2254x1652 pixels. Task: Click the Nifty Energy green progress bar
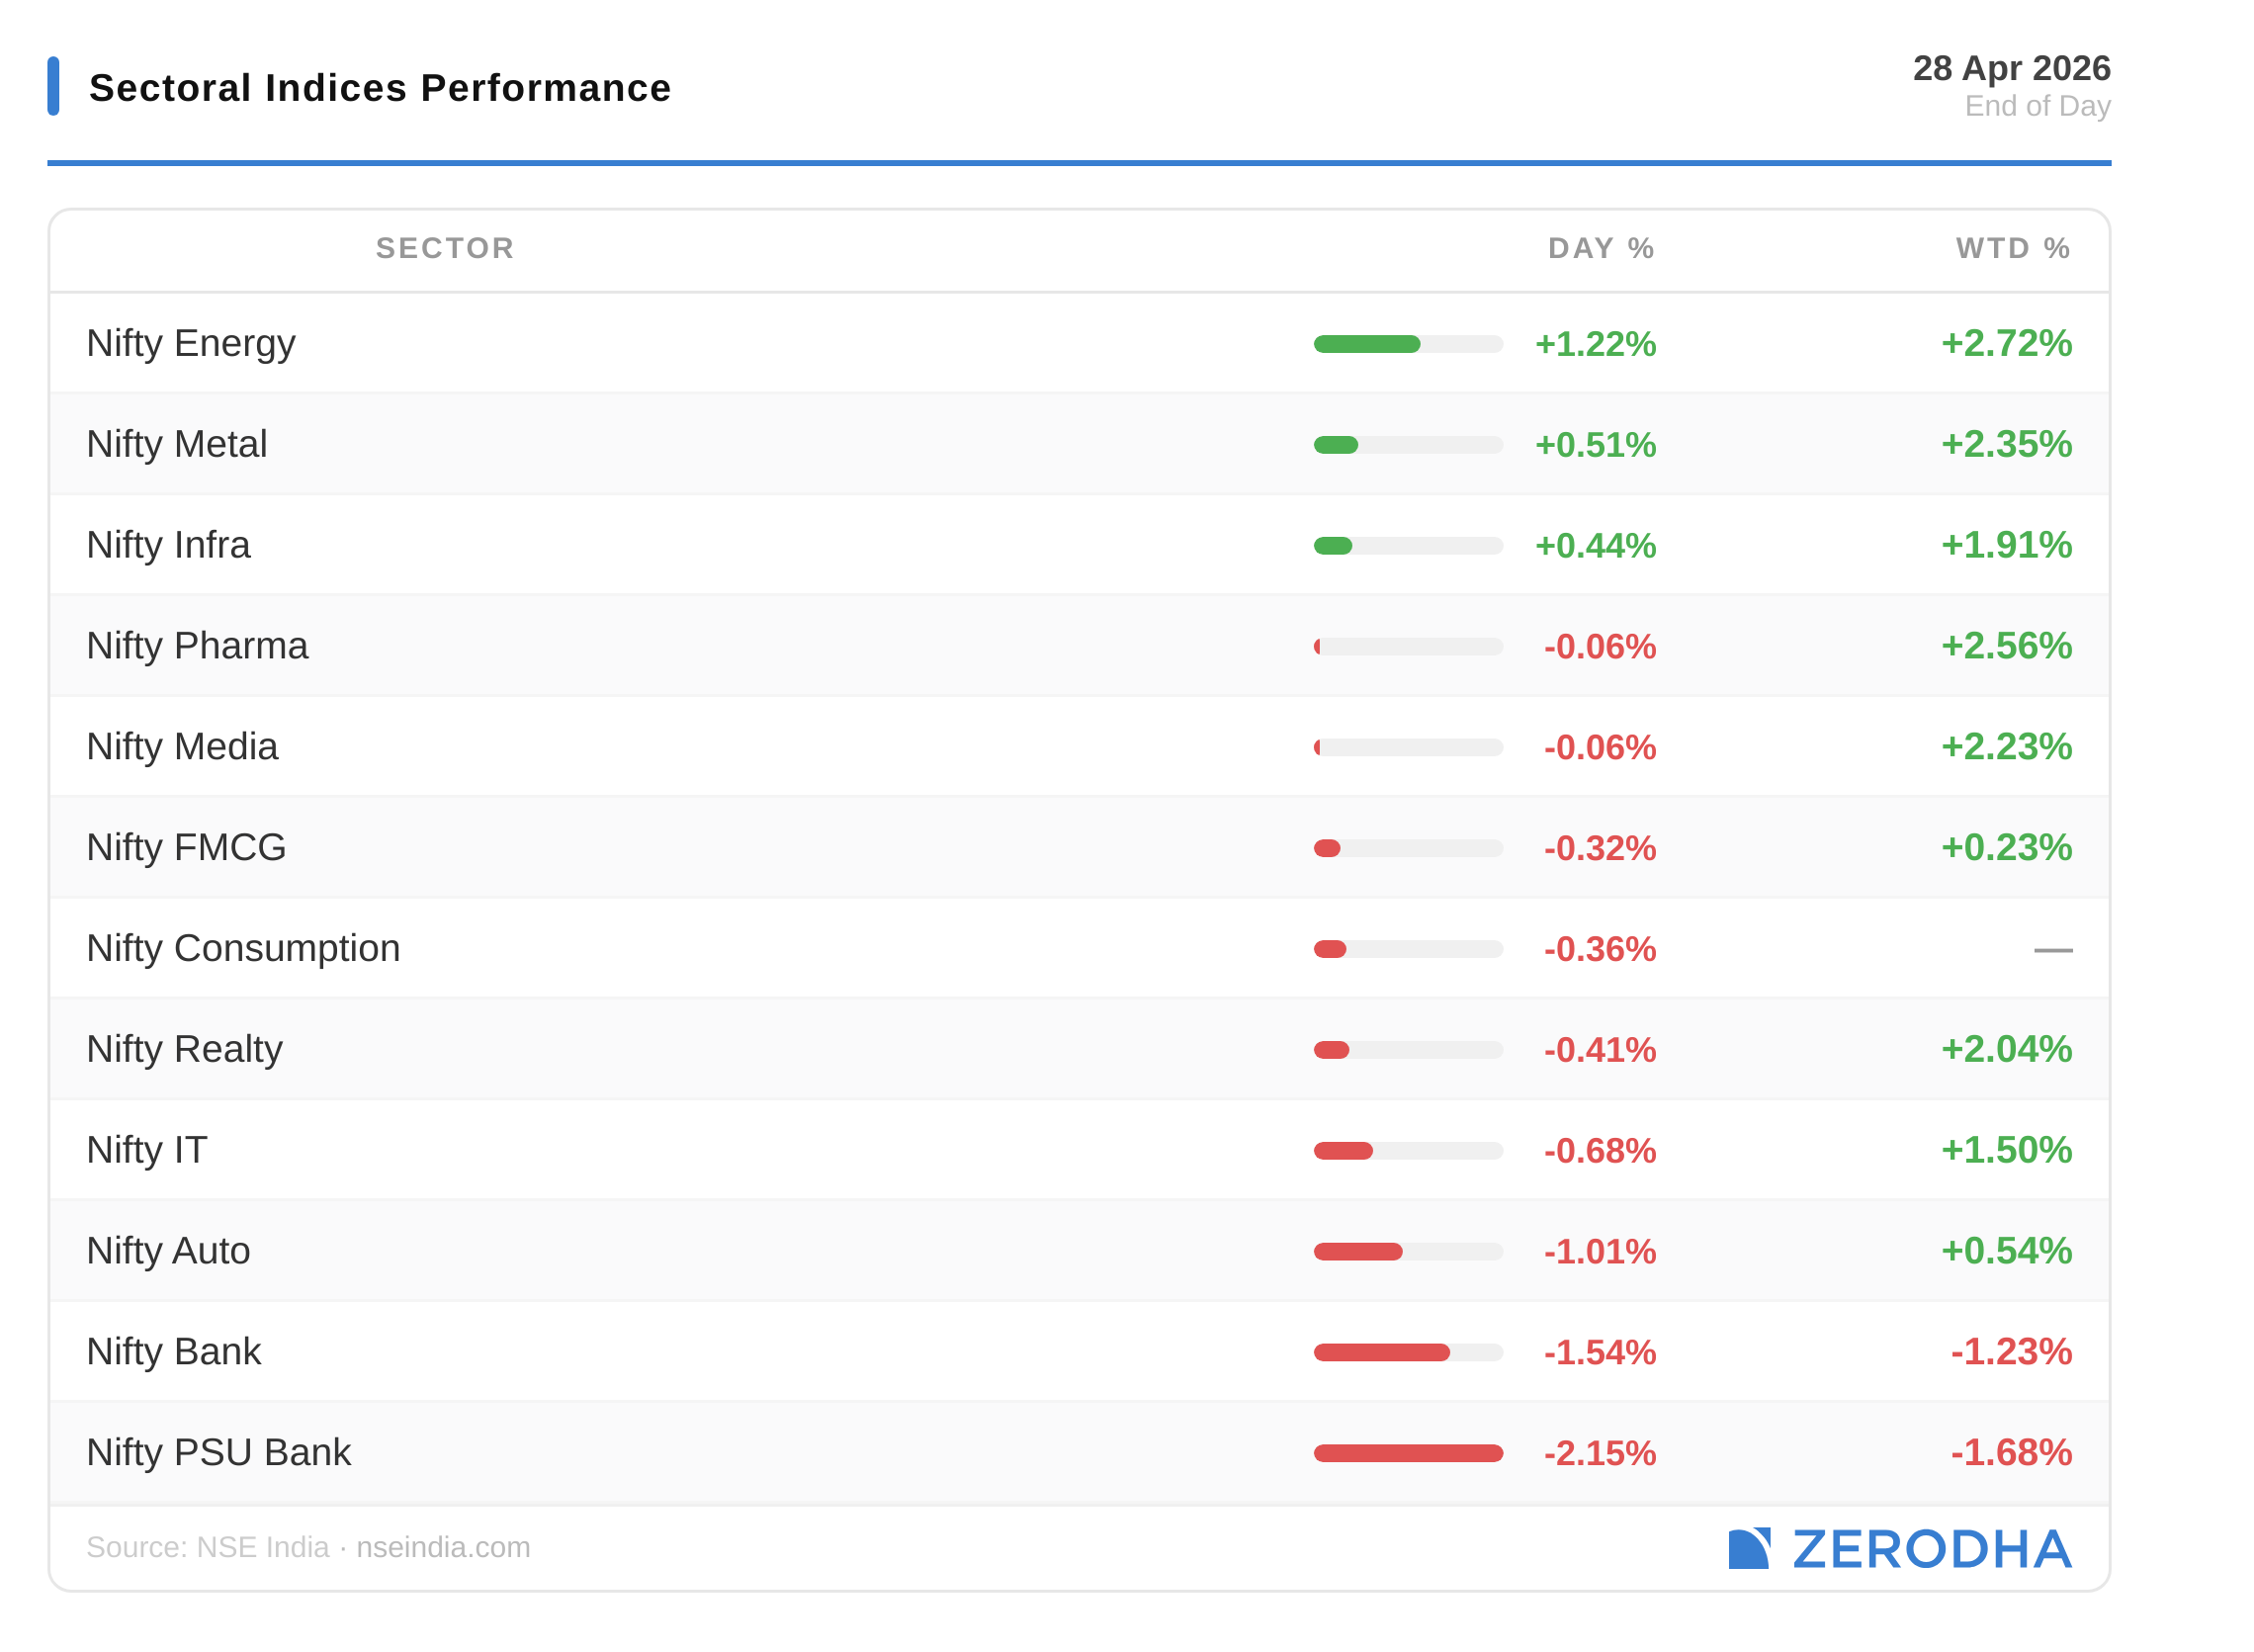coord(1367,344)
